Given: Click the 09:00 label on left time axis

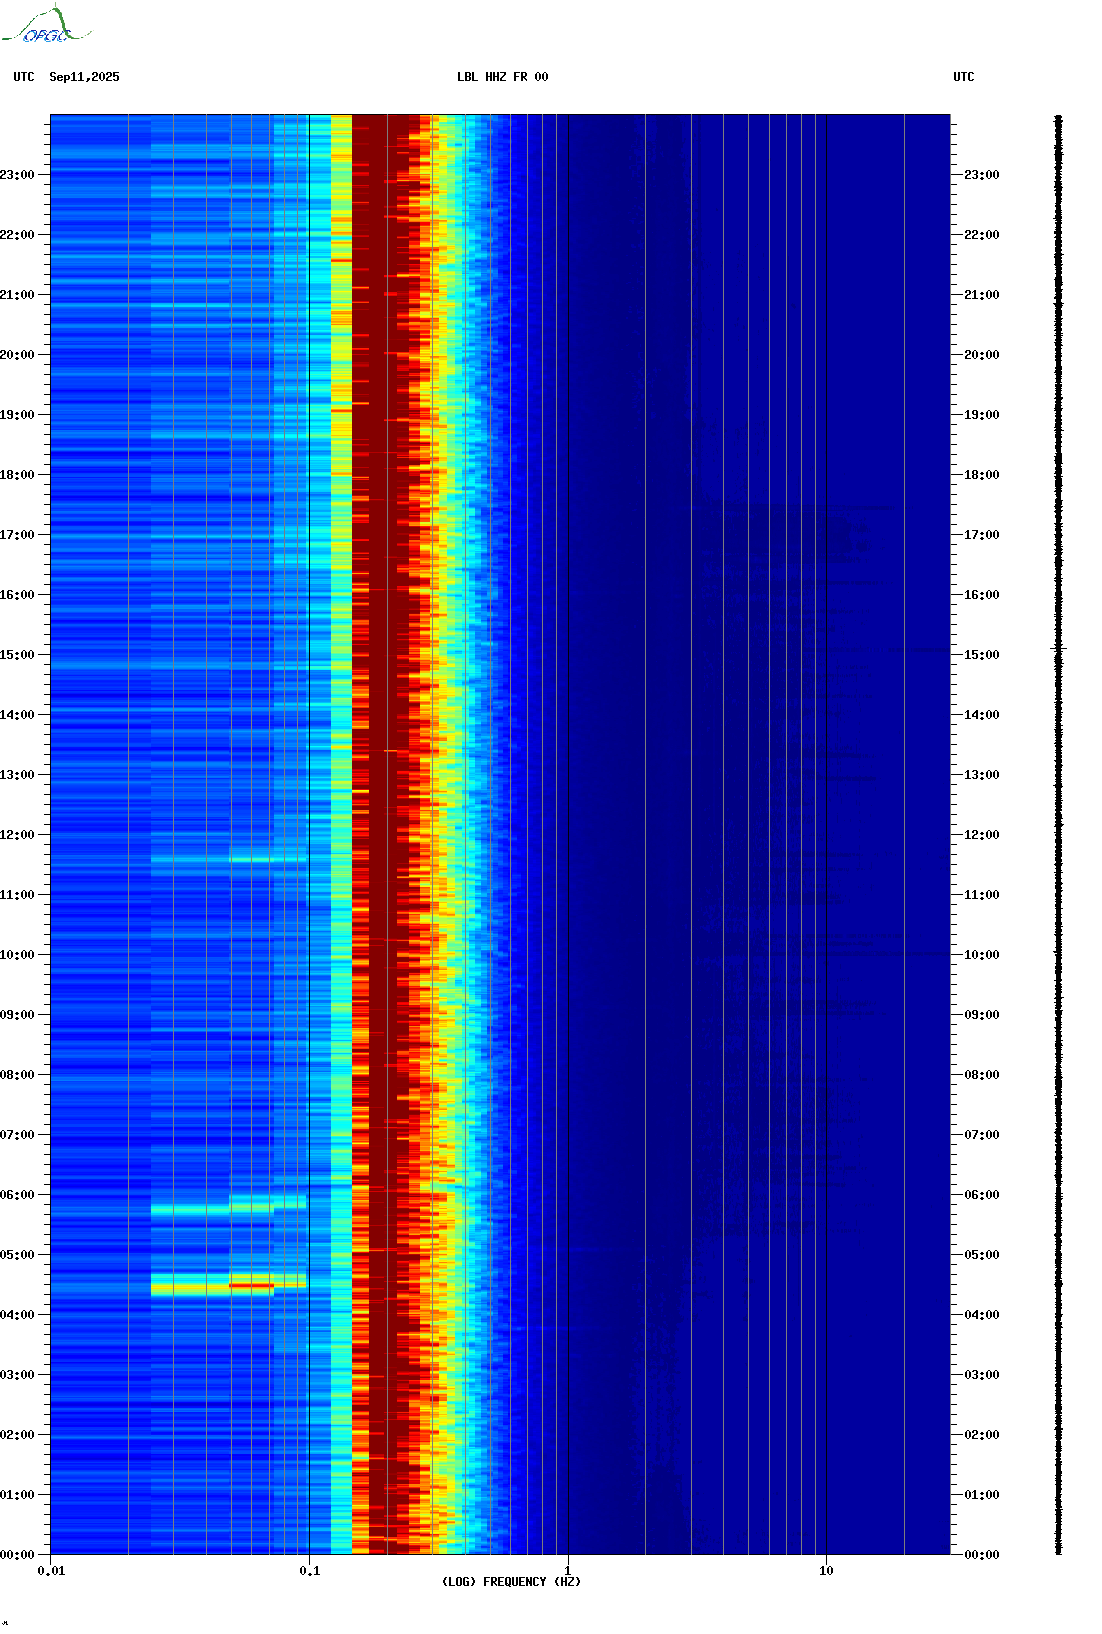Looking at the screenshot, I should [17, 1015].
